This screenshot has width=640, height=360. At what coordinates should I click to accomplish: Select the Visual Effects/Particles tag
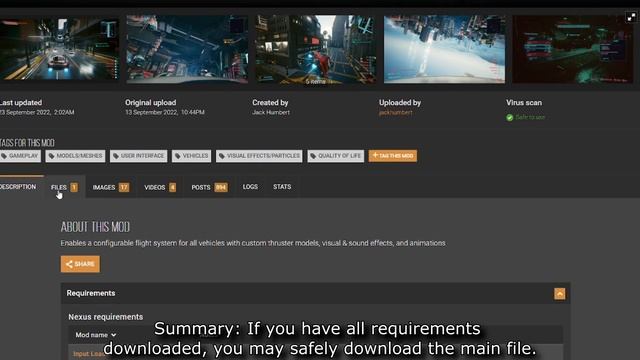[x=259, y=156]
